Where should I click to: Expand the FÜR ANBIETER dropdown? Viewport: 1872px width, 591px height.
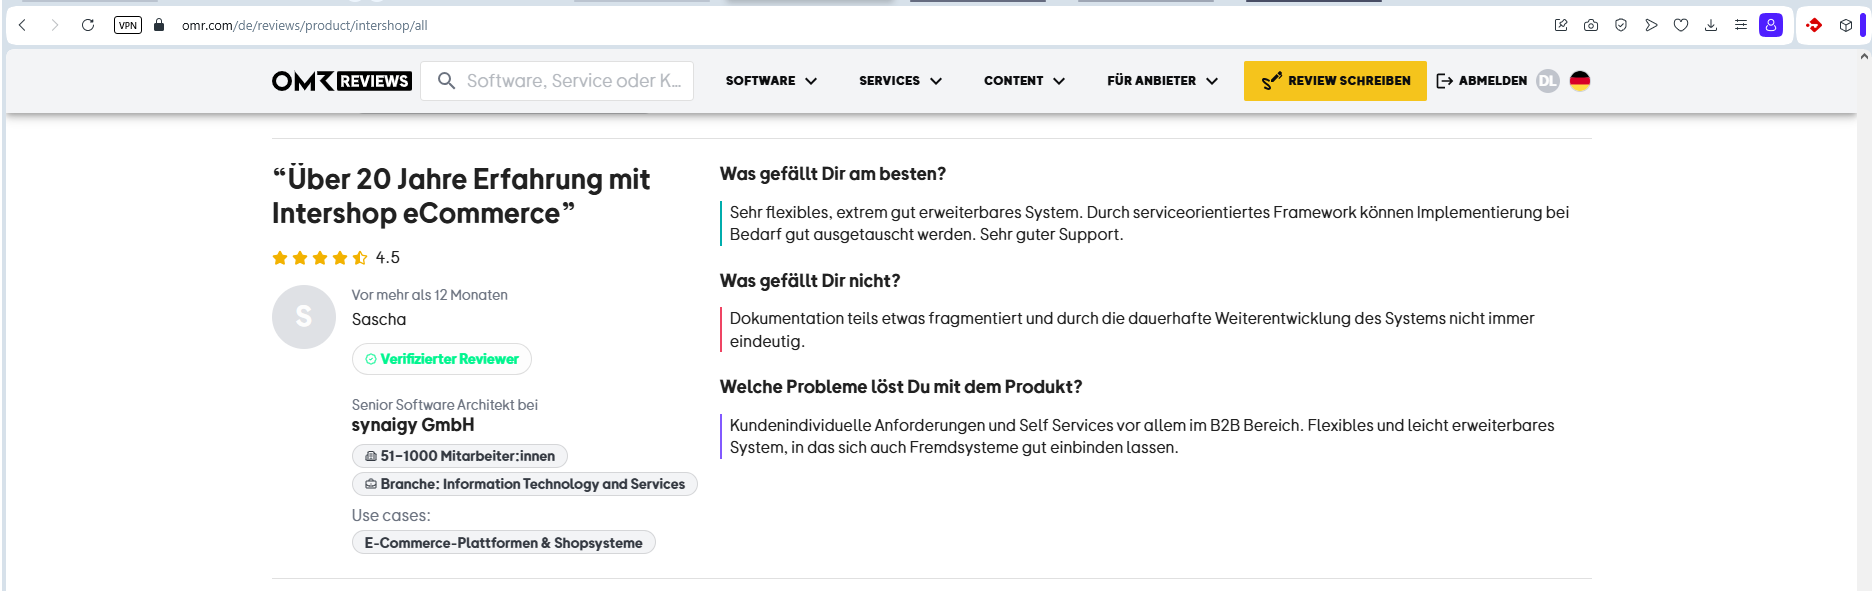point(1162,81)
